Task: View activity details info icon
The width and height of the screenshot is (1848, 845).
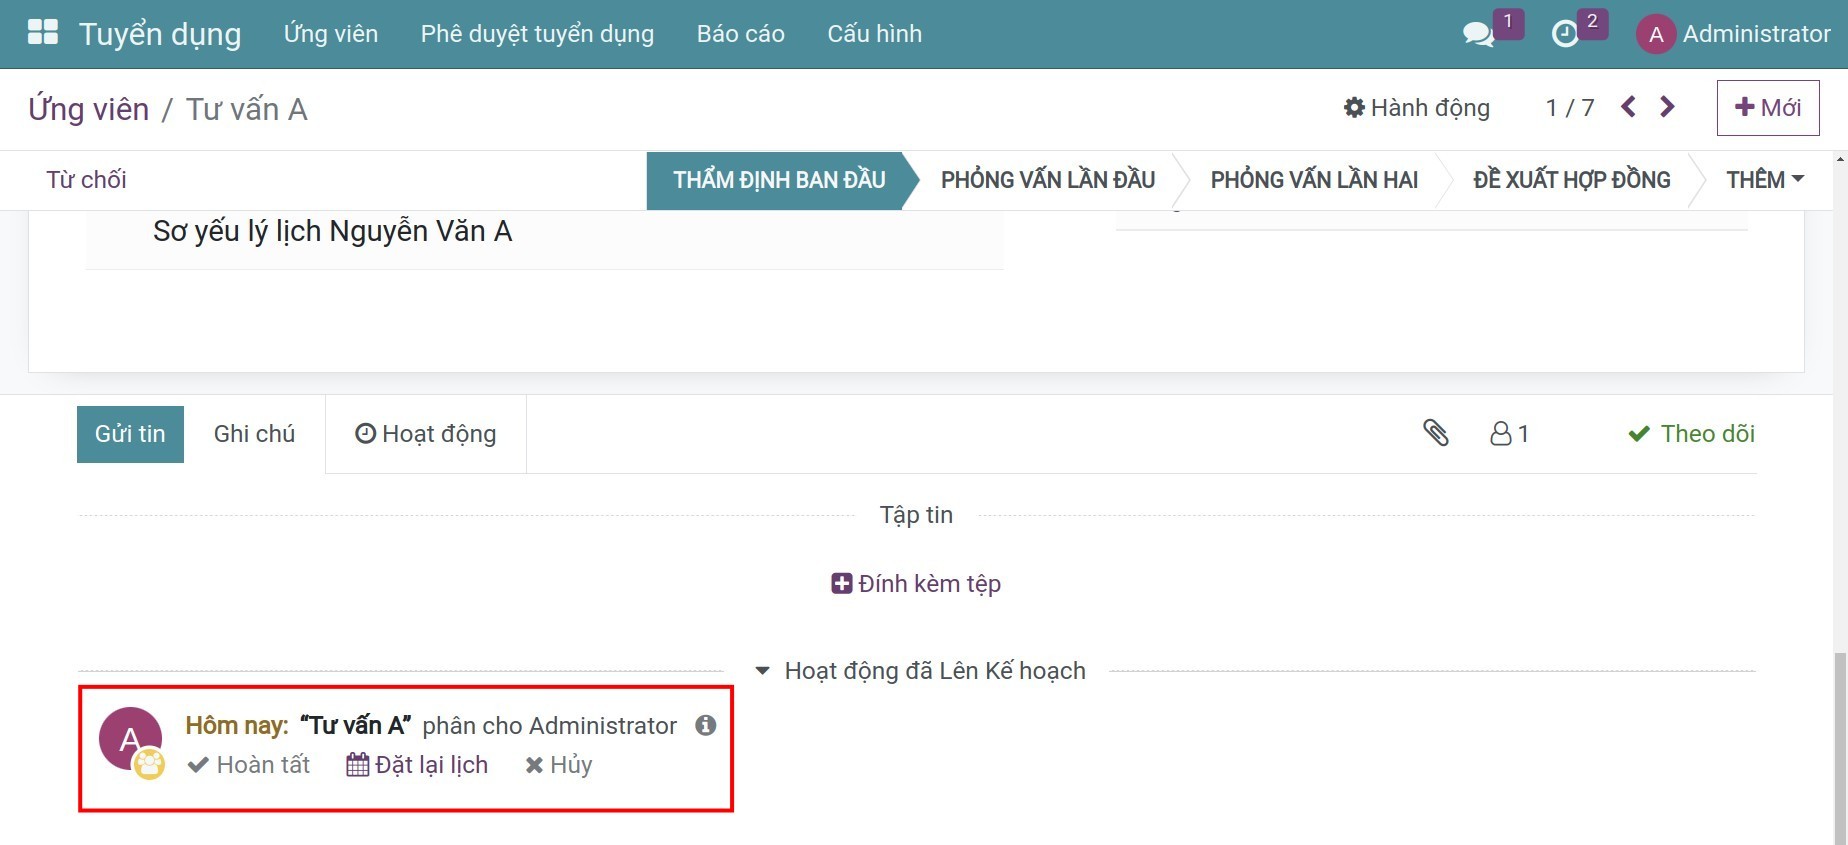Action: coord(706,725)
